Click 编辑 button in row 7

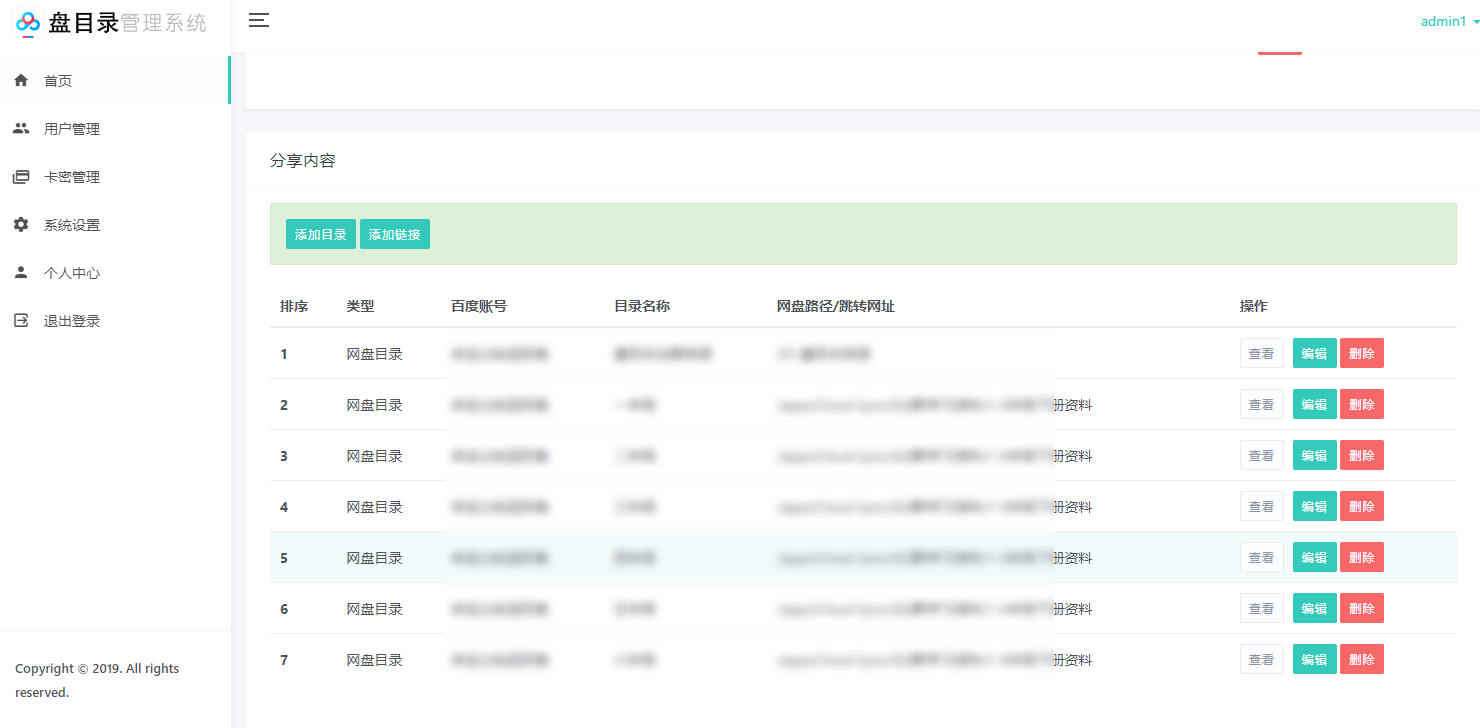pos(1314,659)
